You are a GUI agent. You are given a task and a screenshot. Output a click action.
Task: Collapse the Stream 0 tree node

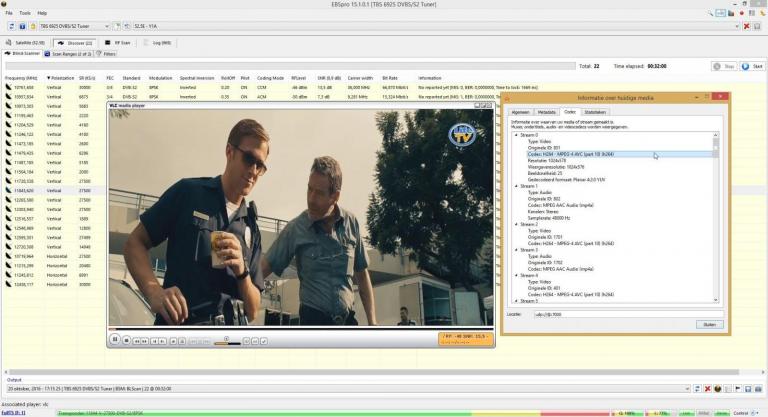[514, 136]
